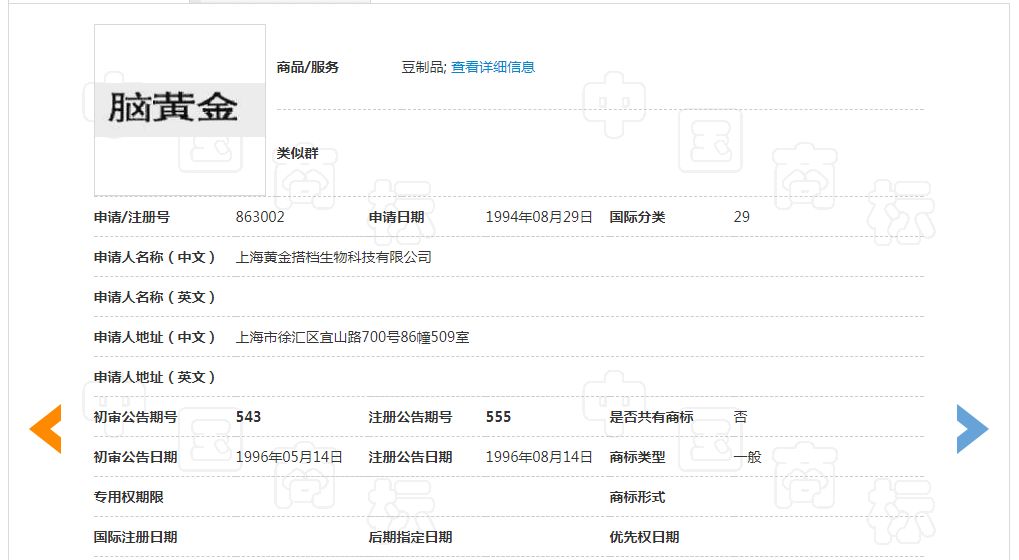The image size is (1019, 560).
Task: Select international class value 29
Action: [x=742, y=217]
